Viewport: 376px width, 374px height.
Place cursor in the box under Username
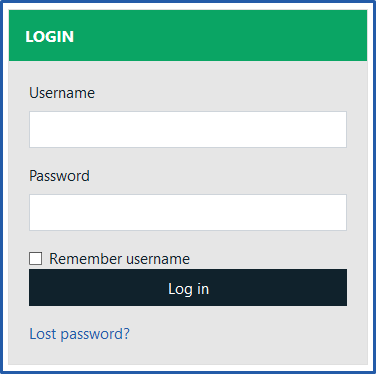coord(188,129)
